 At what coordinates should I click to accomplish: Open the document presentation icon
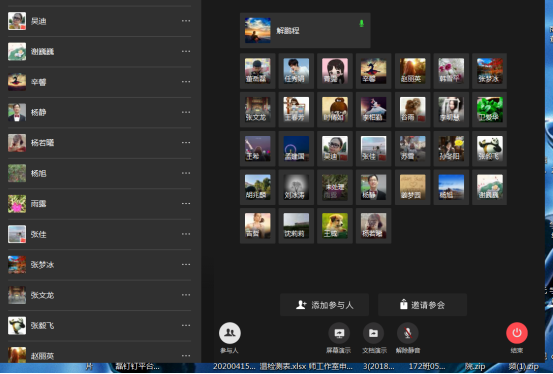click(x=373, y=333)
